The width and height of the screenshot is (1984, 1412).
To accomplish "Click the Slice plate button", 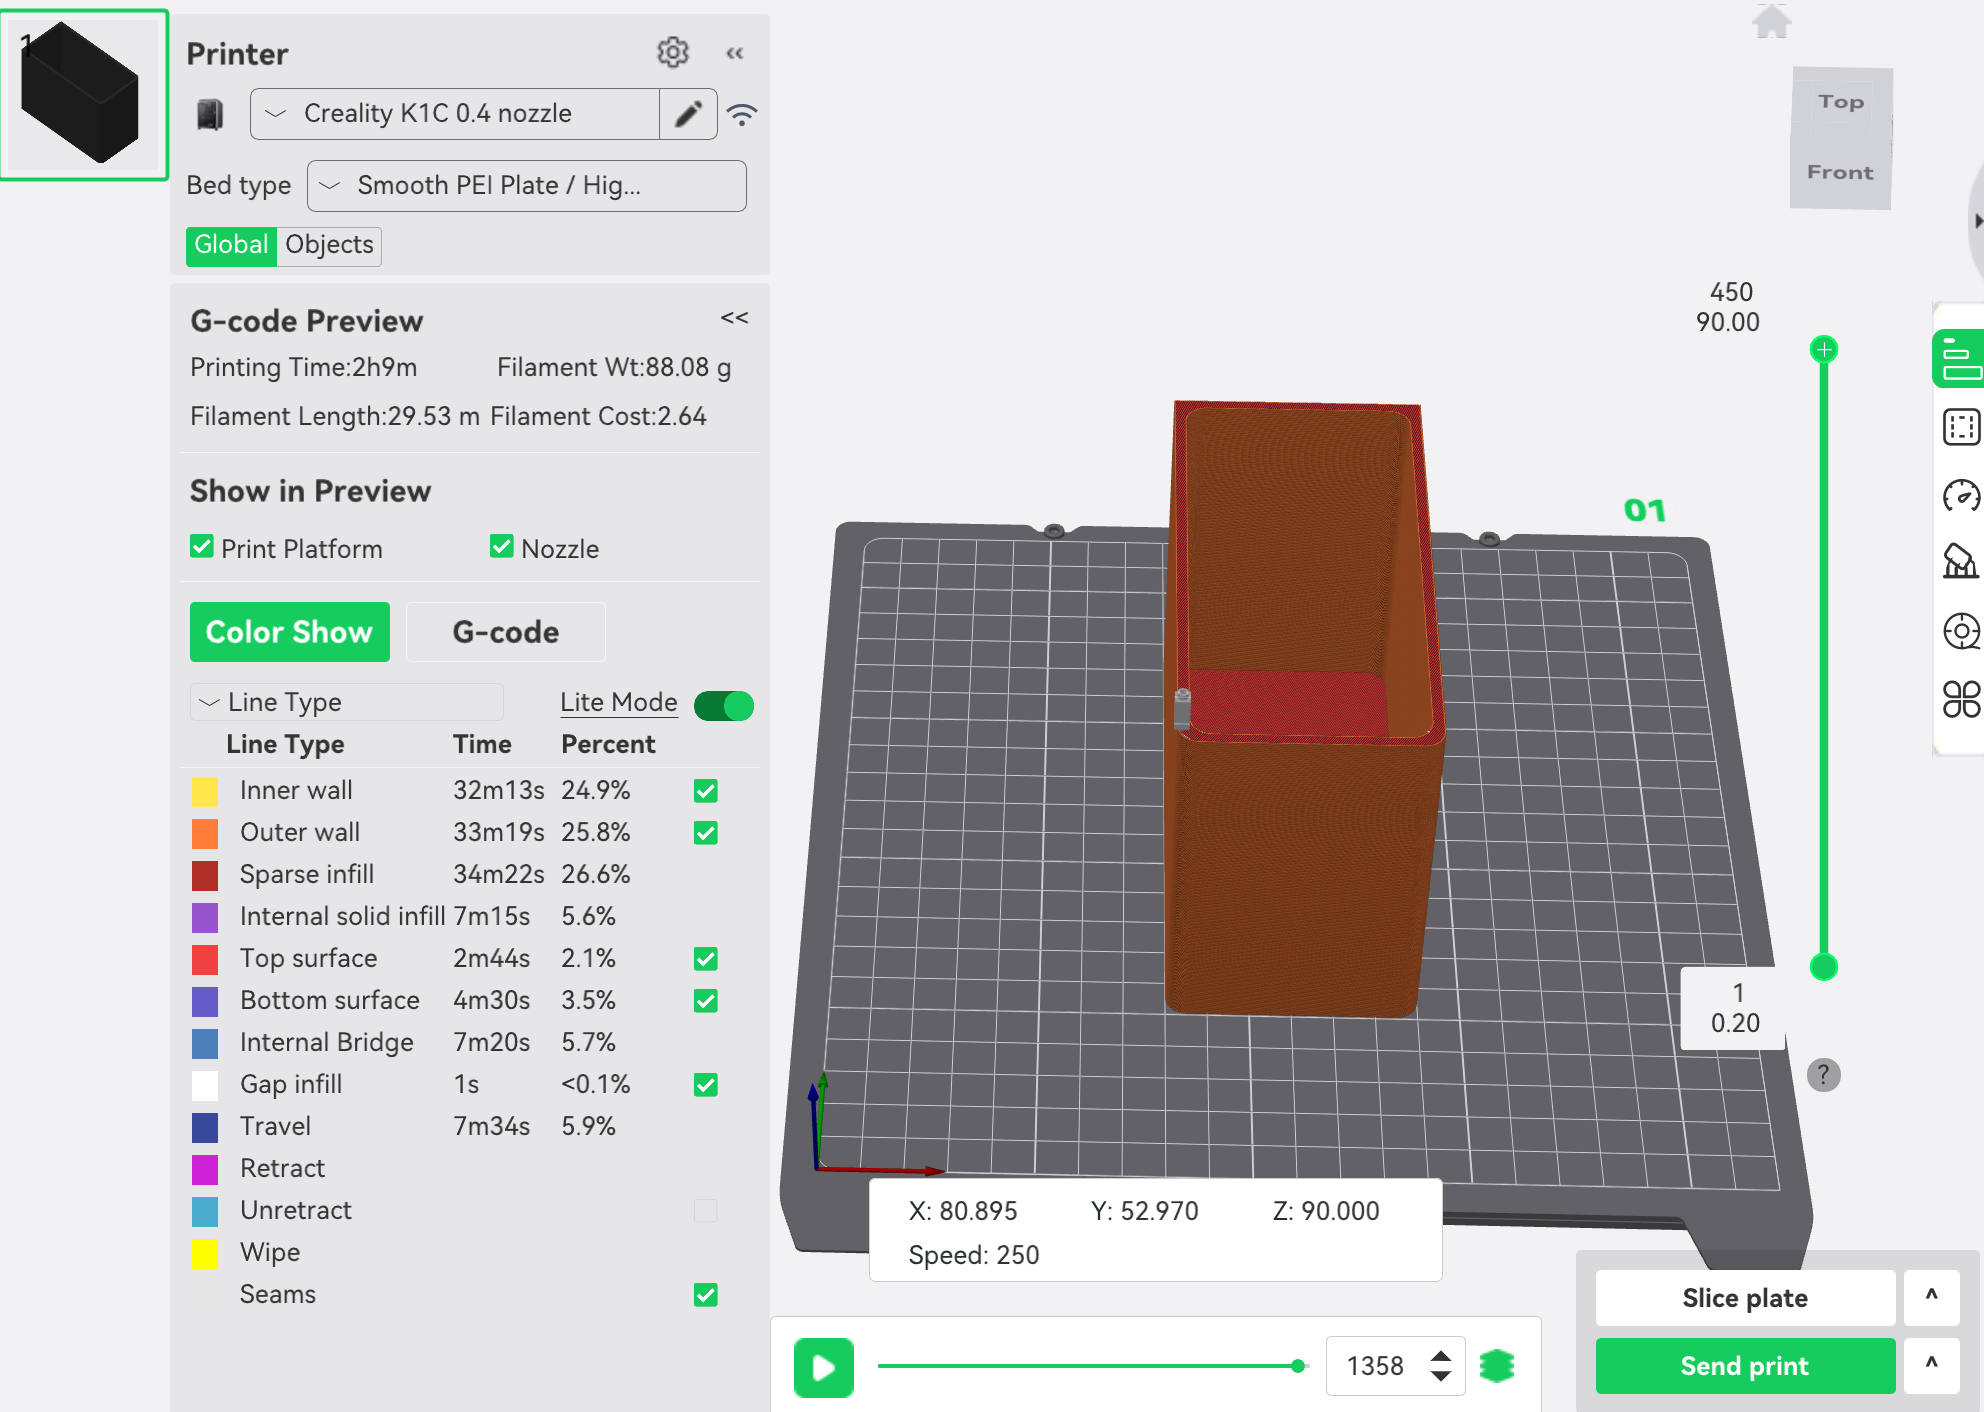I will coord(1744,1298).
